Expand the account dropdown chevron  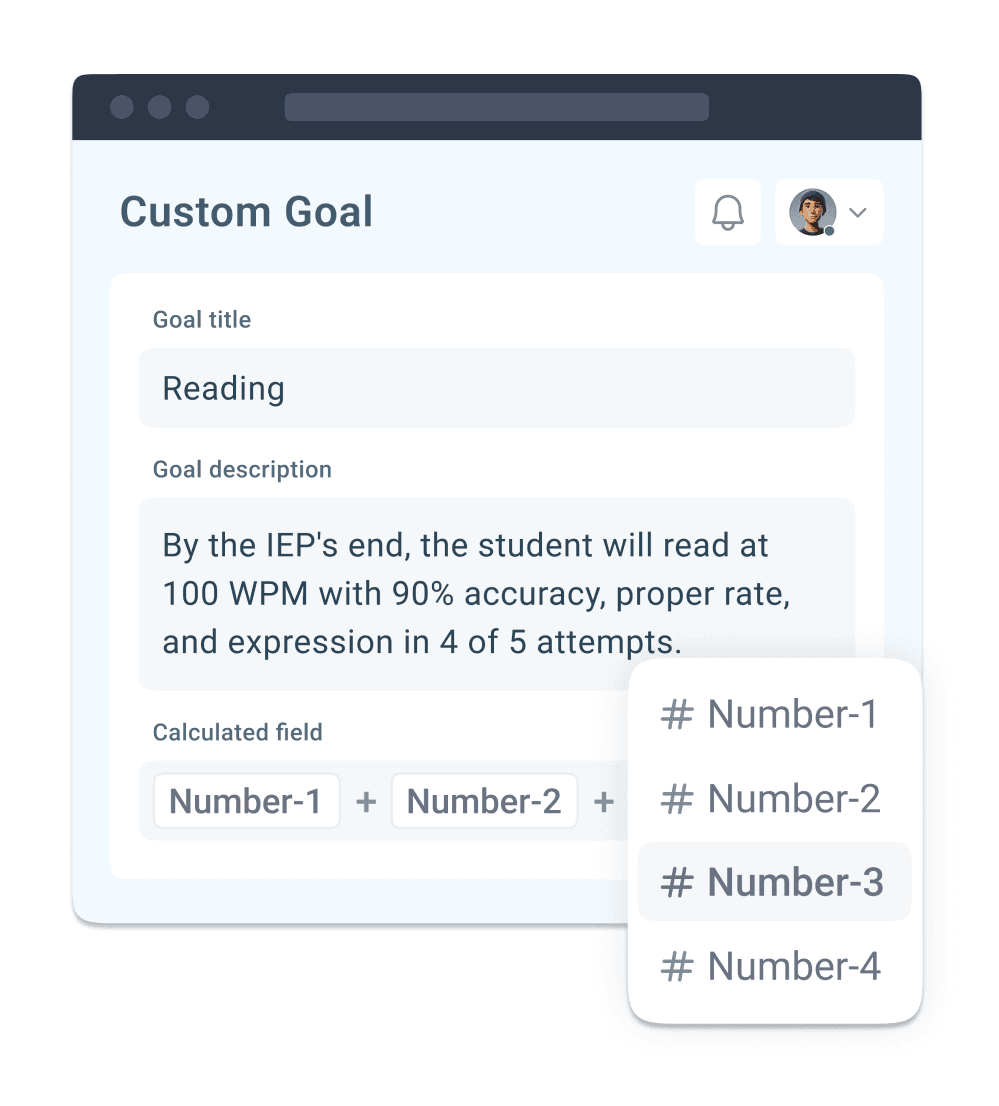pyautogui.click(x=858, y=212)
